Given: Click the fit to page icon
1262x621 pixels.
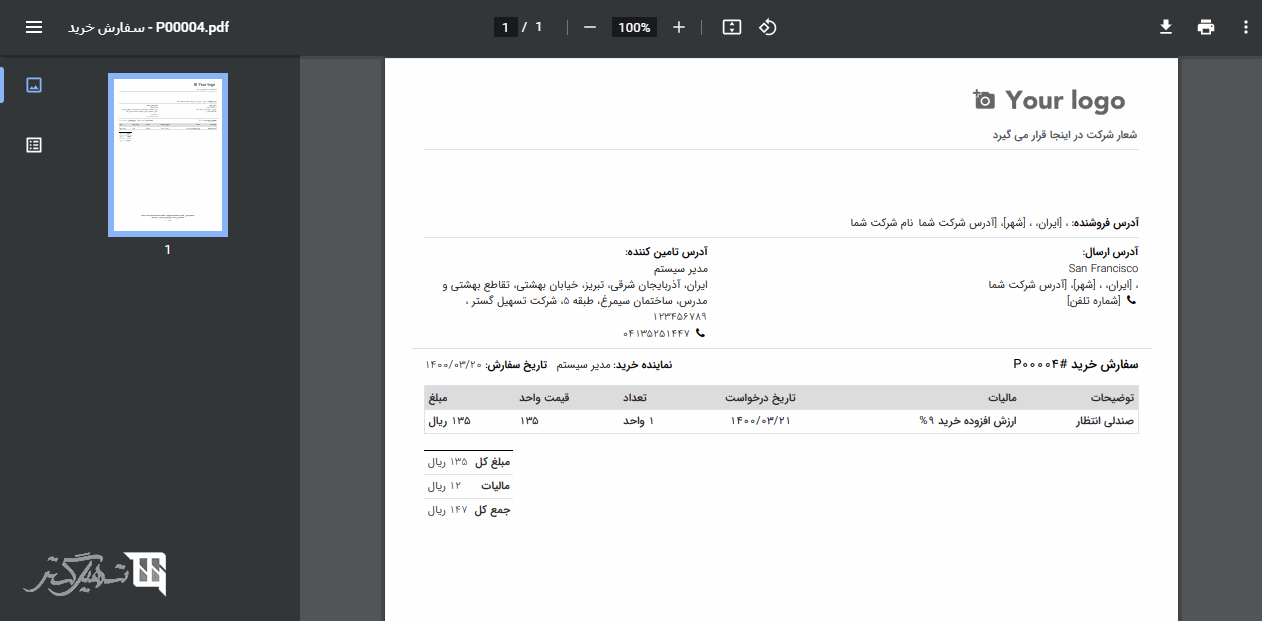Looking at the screenshot, I should [732, 27].
